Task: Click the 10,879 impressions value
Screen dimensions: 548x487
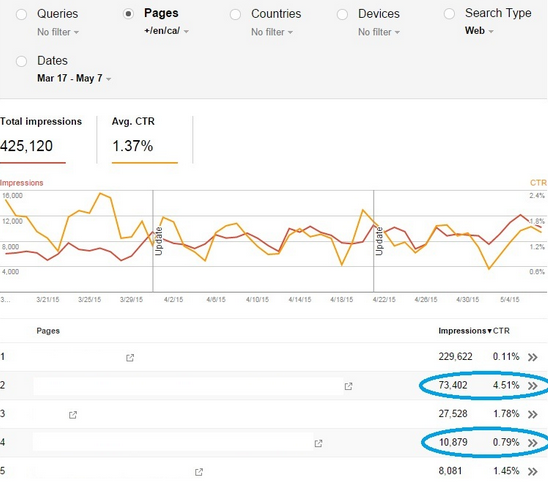Action: (453, 443)
